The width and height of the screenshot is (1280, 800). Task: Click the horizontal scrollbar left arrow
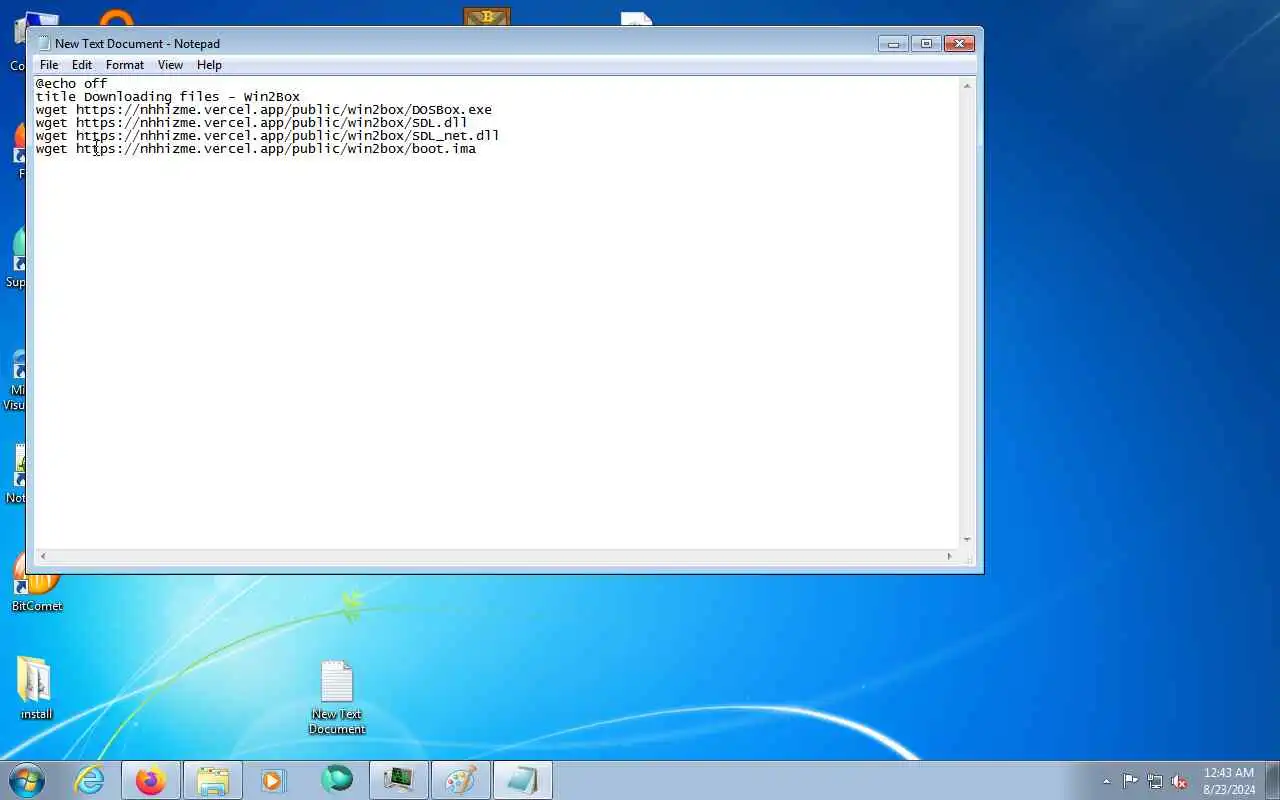coord(43,556)
